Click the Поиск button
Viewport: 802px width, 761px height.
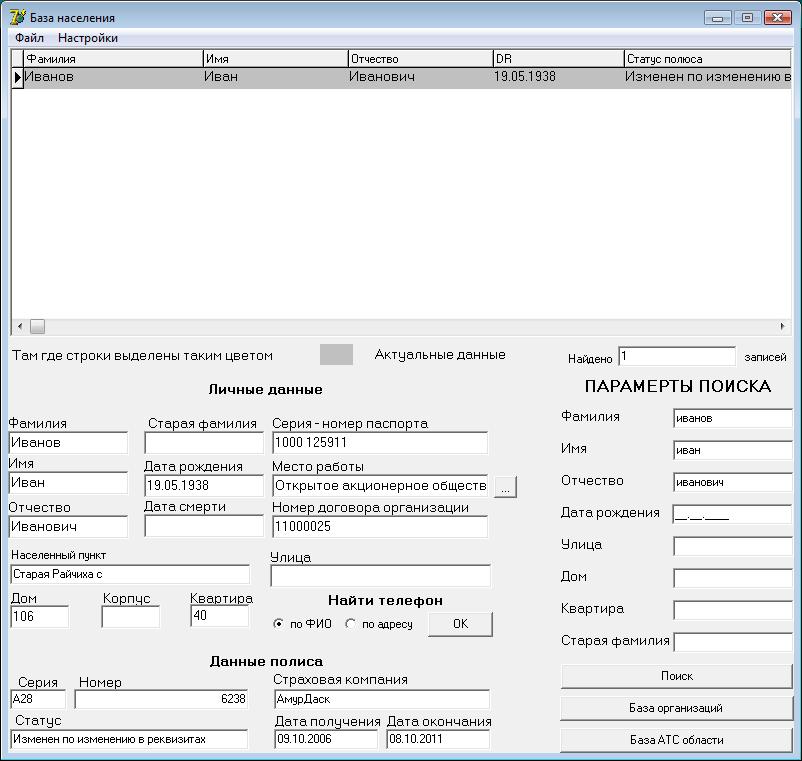pyautogui.click(x=676, y=676)
